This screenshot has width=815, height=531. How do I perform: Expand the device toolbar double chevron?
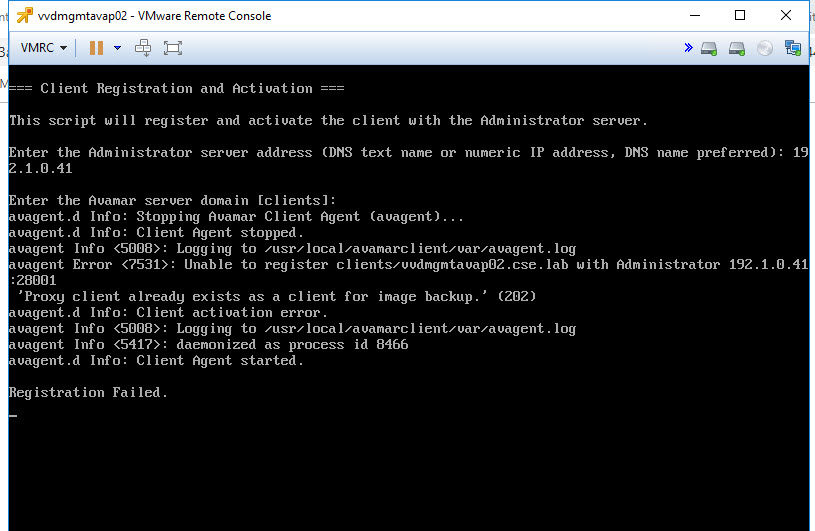(688, 48)
